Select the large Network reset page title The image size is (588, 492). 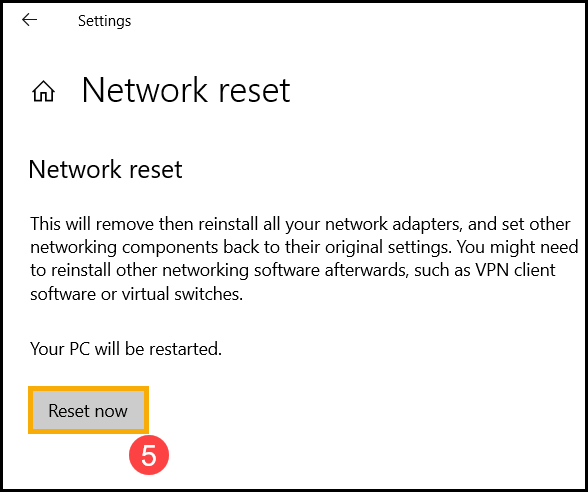(186, 90)
